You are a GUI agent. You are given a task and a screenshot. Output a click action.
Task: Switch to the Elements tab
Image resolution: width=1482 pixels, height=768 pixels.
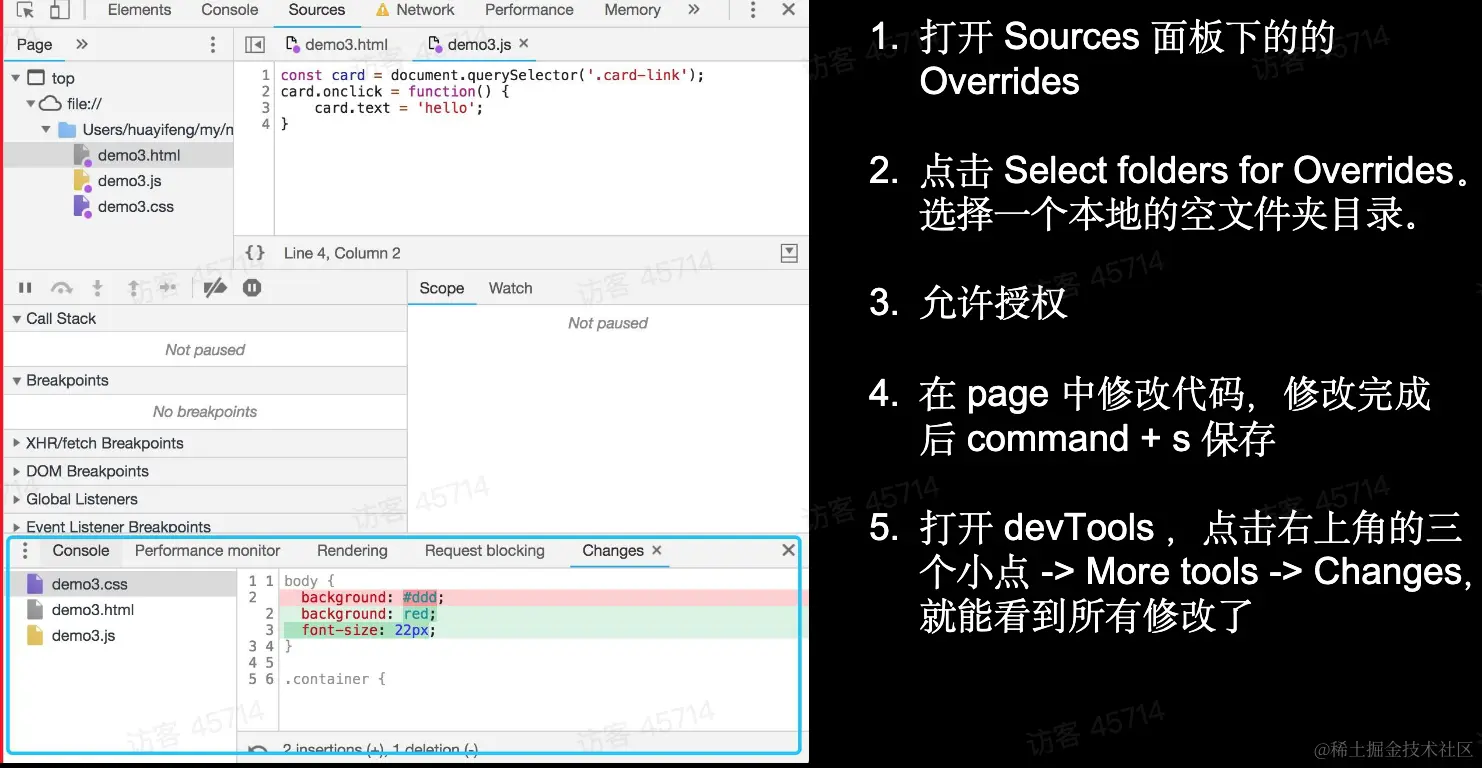(x=139, y=10)
